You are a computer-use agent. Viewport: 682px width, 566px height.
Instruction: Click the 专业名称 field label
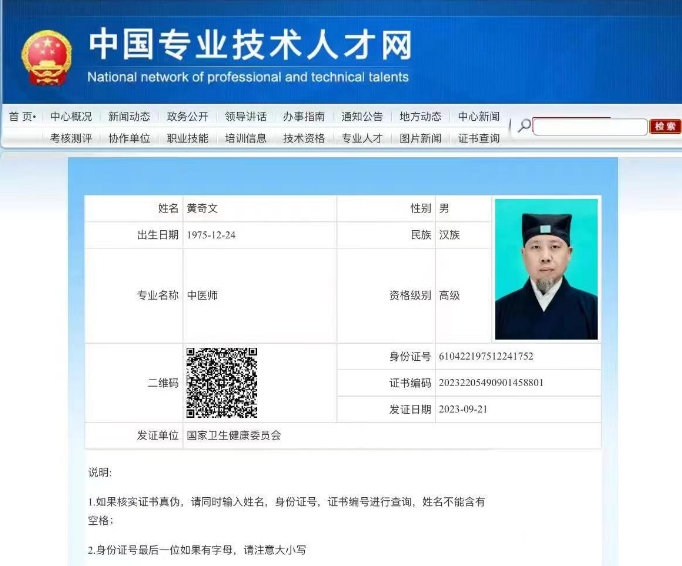[158, 295]
